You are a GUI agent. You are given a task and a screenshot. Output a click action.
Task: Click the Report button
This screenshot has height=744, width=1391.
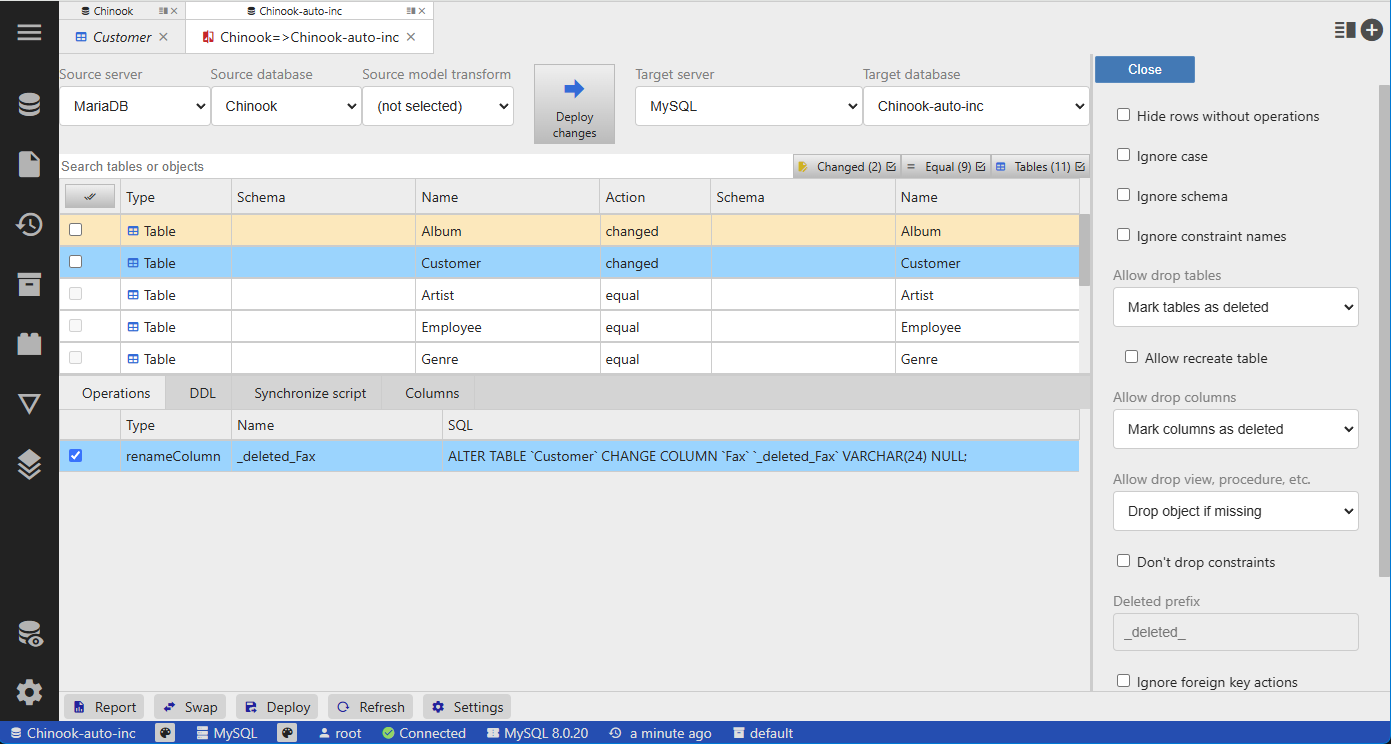point(104,707)
